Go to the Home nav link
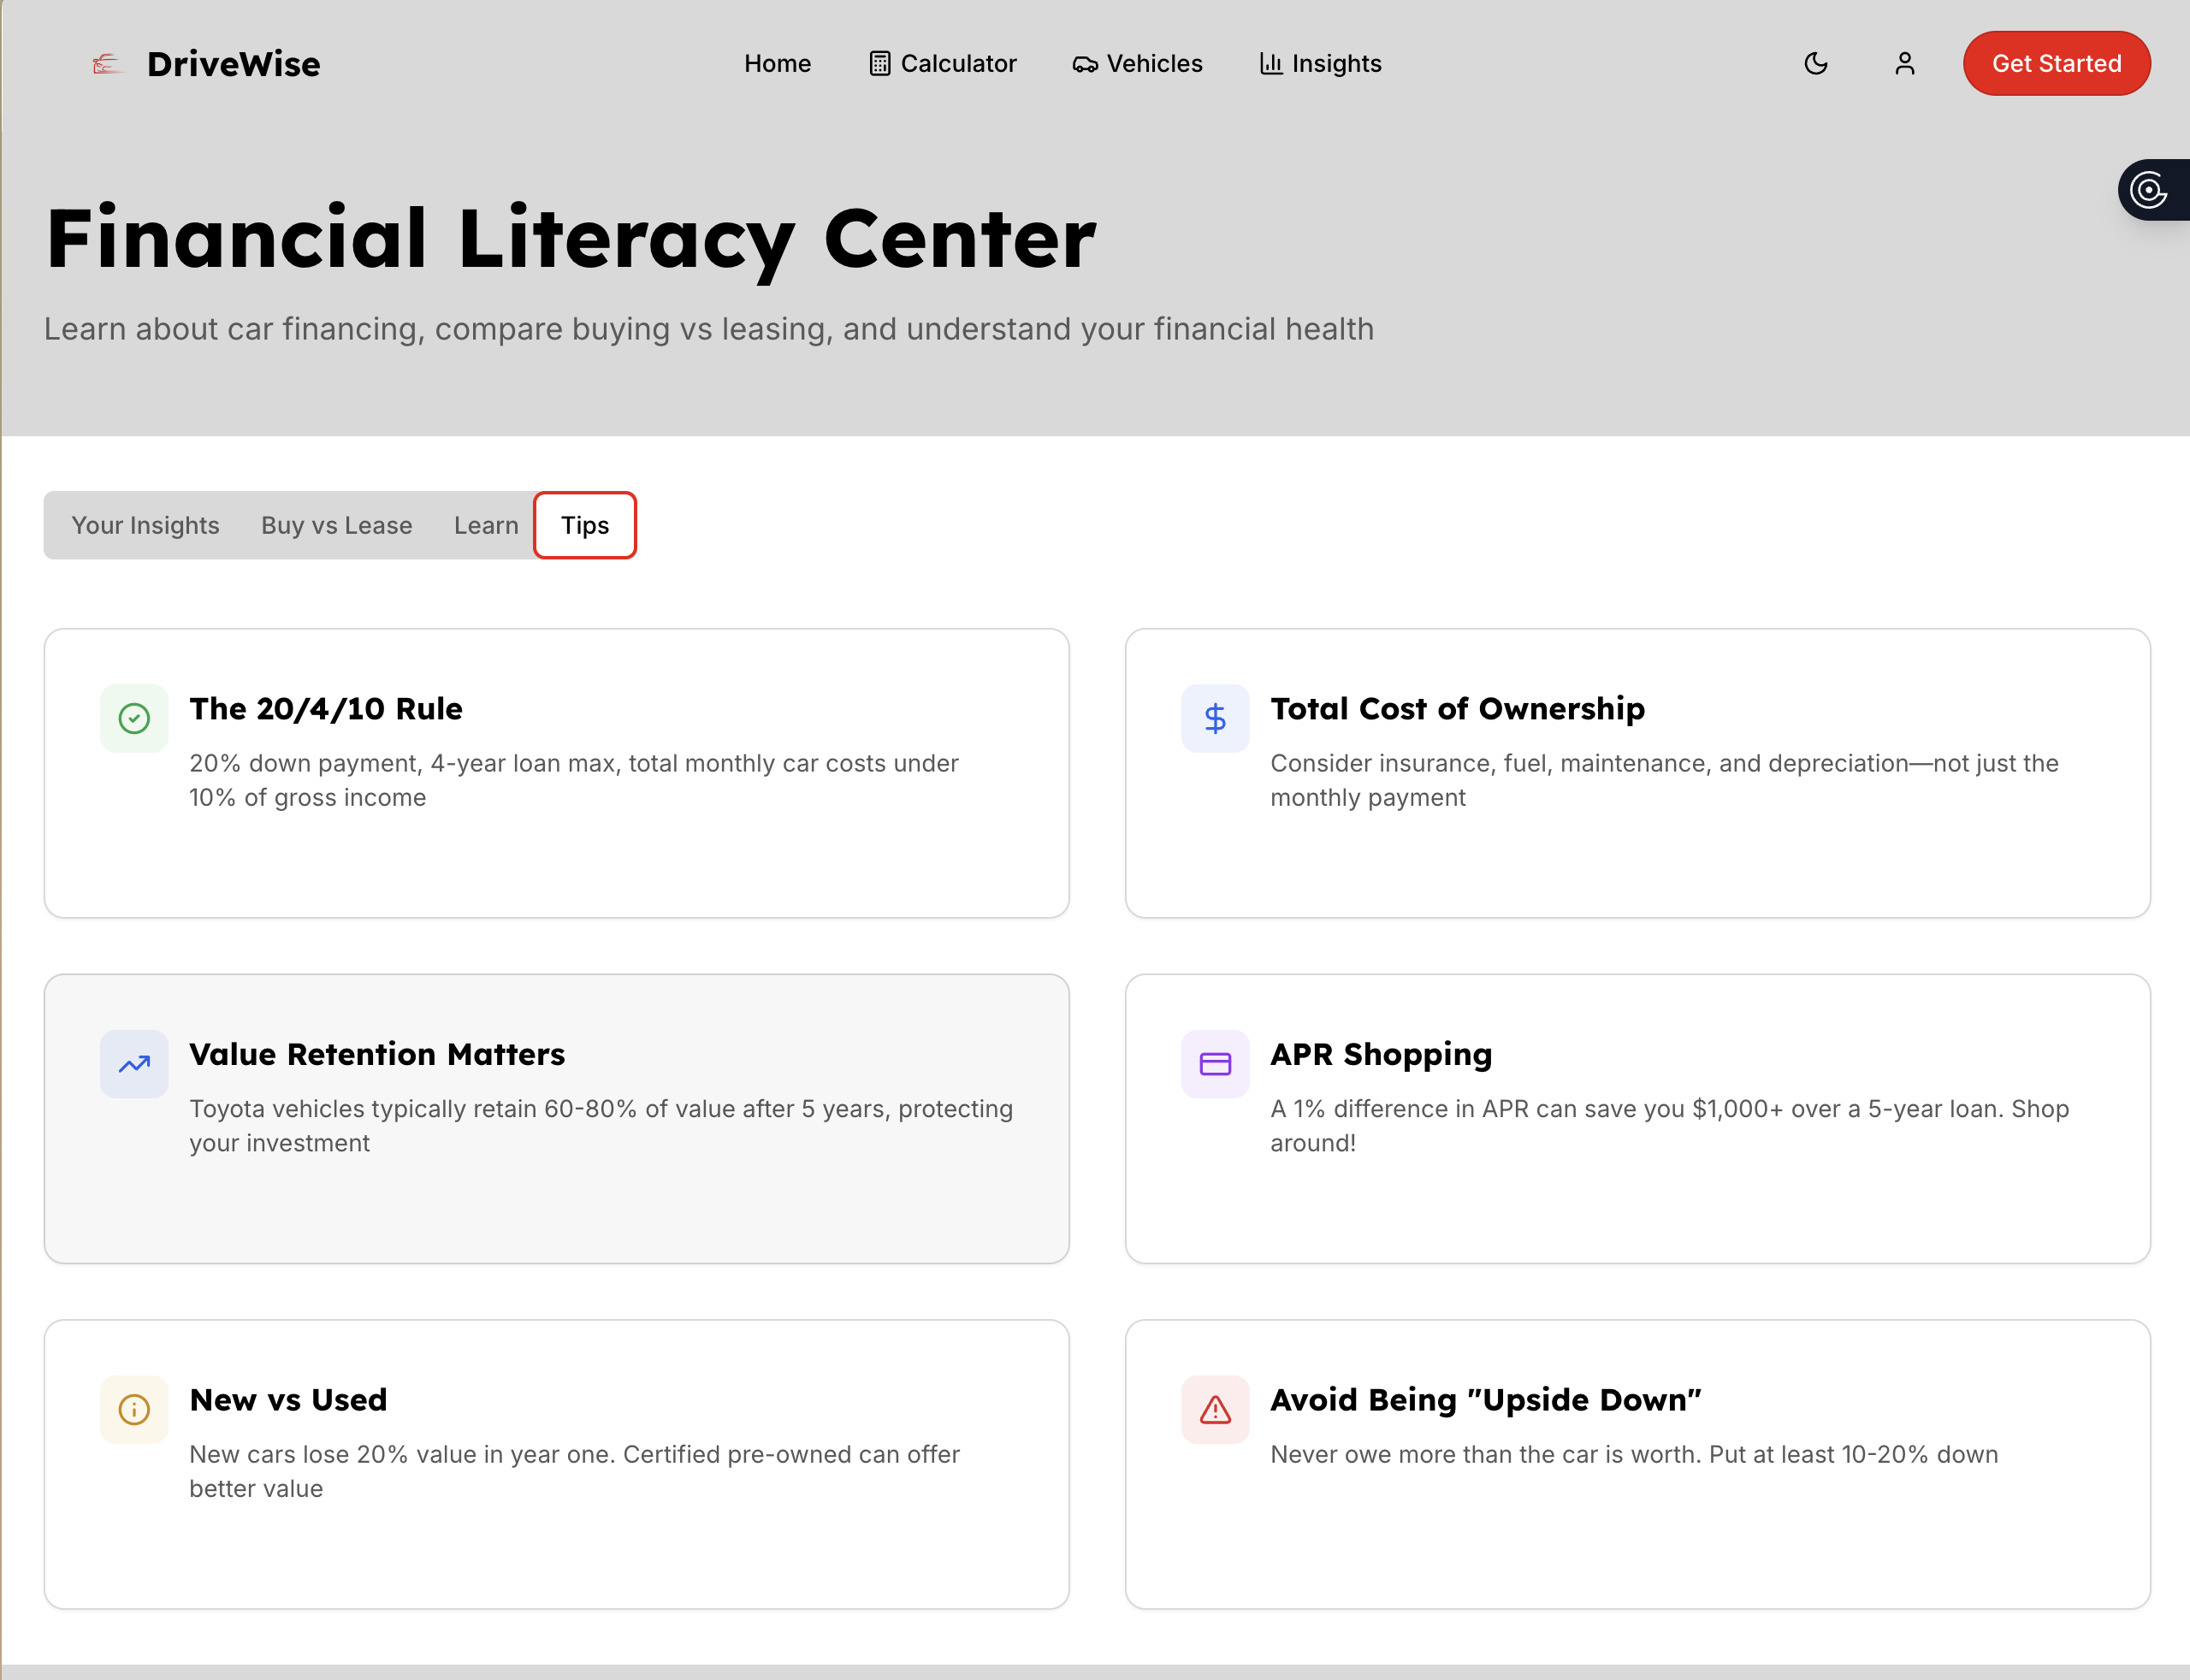The height and width of the screenshot is (1680, 2190). point(777,64)
